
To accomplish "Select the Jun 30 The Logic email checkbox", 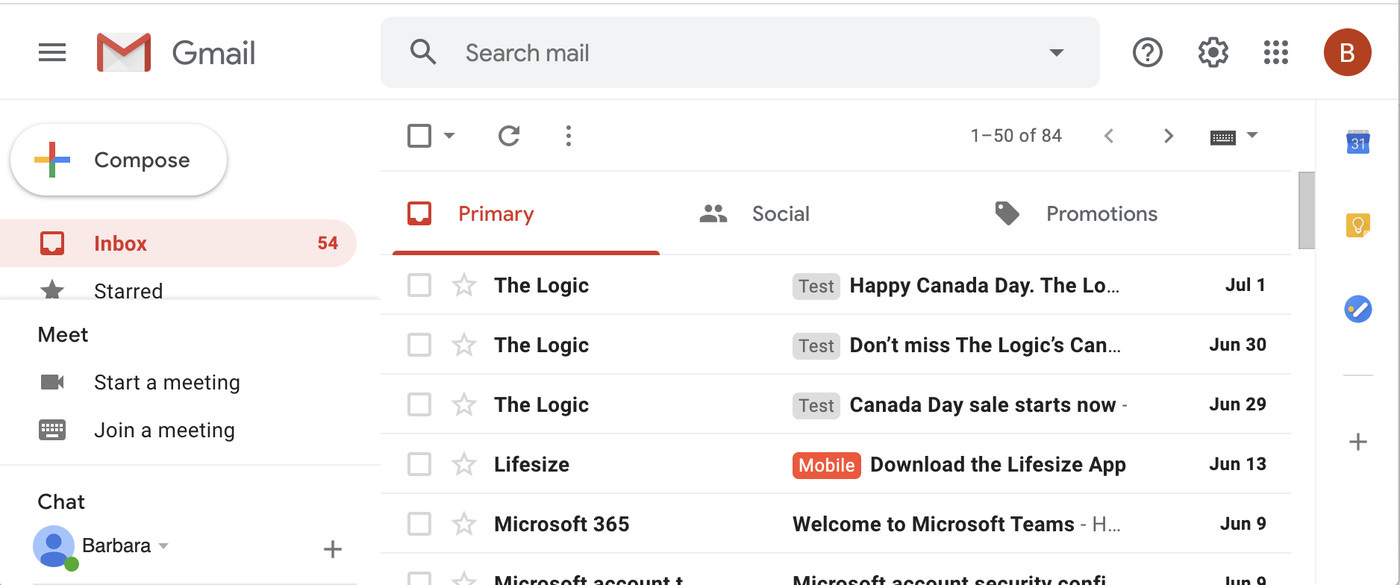I will tap(420, 345).
